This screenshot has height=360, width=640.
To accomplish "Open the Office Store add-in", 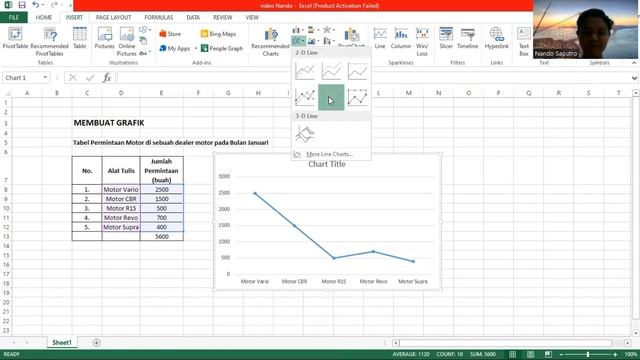I will tap(170, 34).
